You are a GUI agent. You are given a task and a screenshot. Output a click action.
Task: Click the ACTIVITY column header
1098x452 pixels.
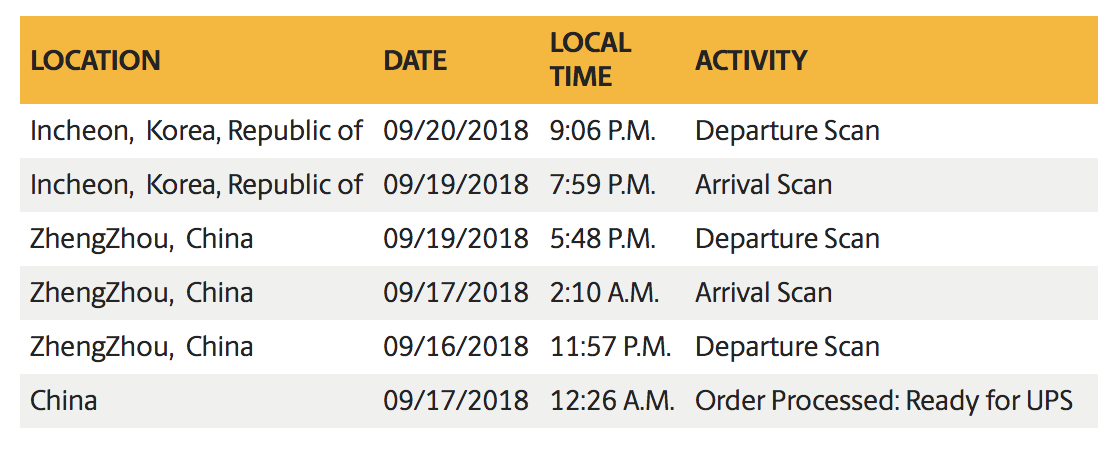click(751, 60)
